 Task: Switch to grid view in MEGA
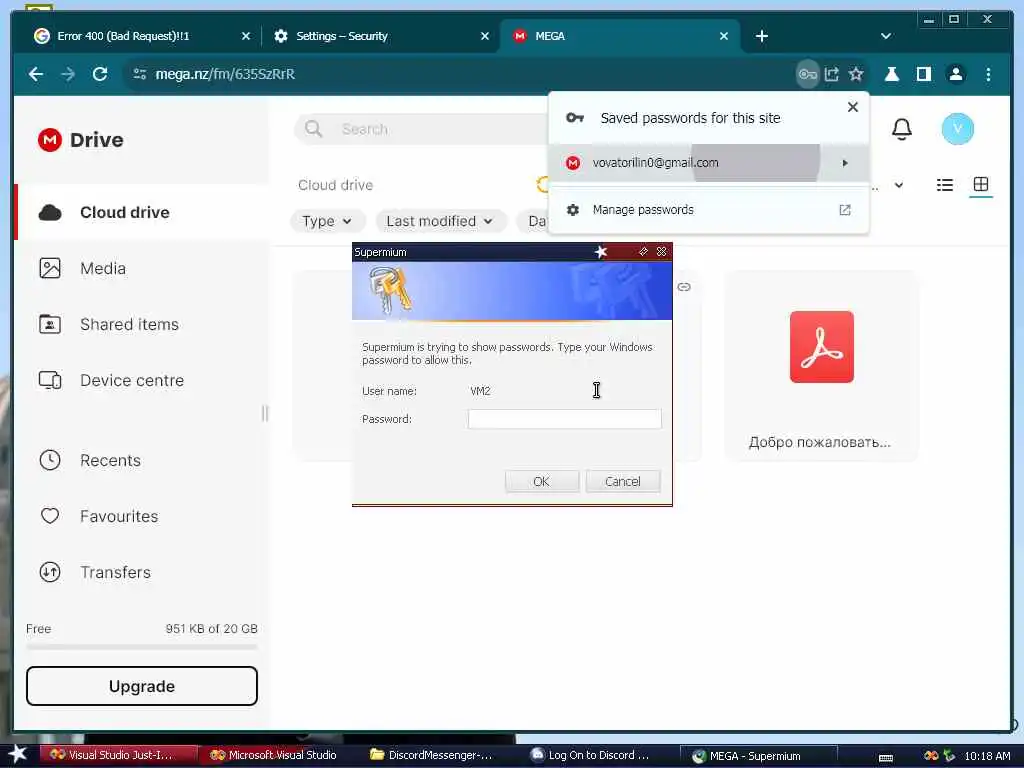tap(980, 184)
